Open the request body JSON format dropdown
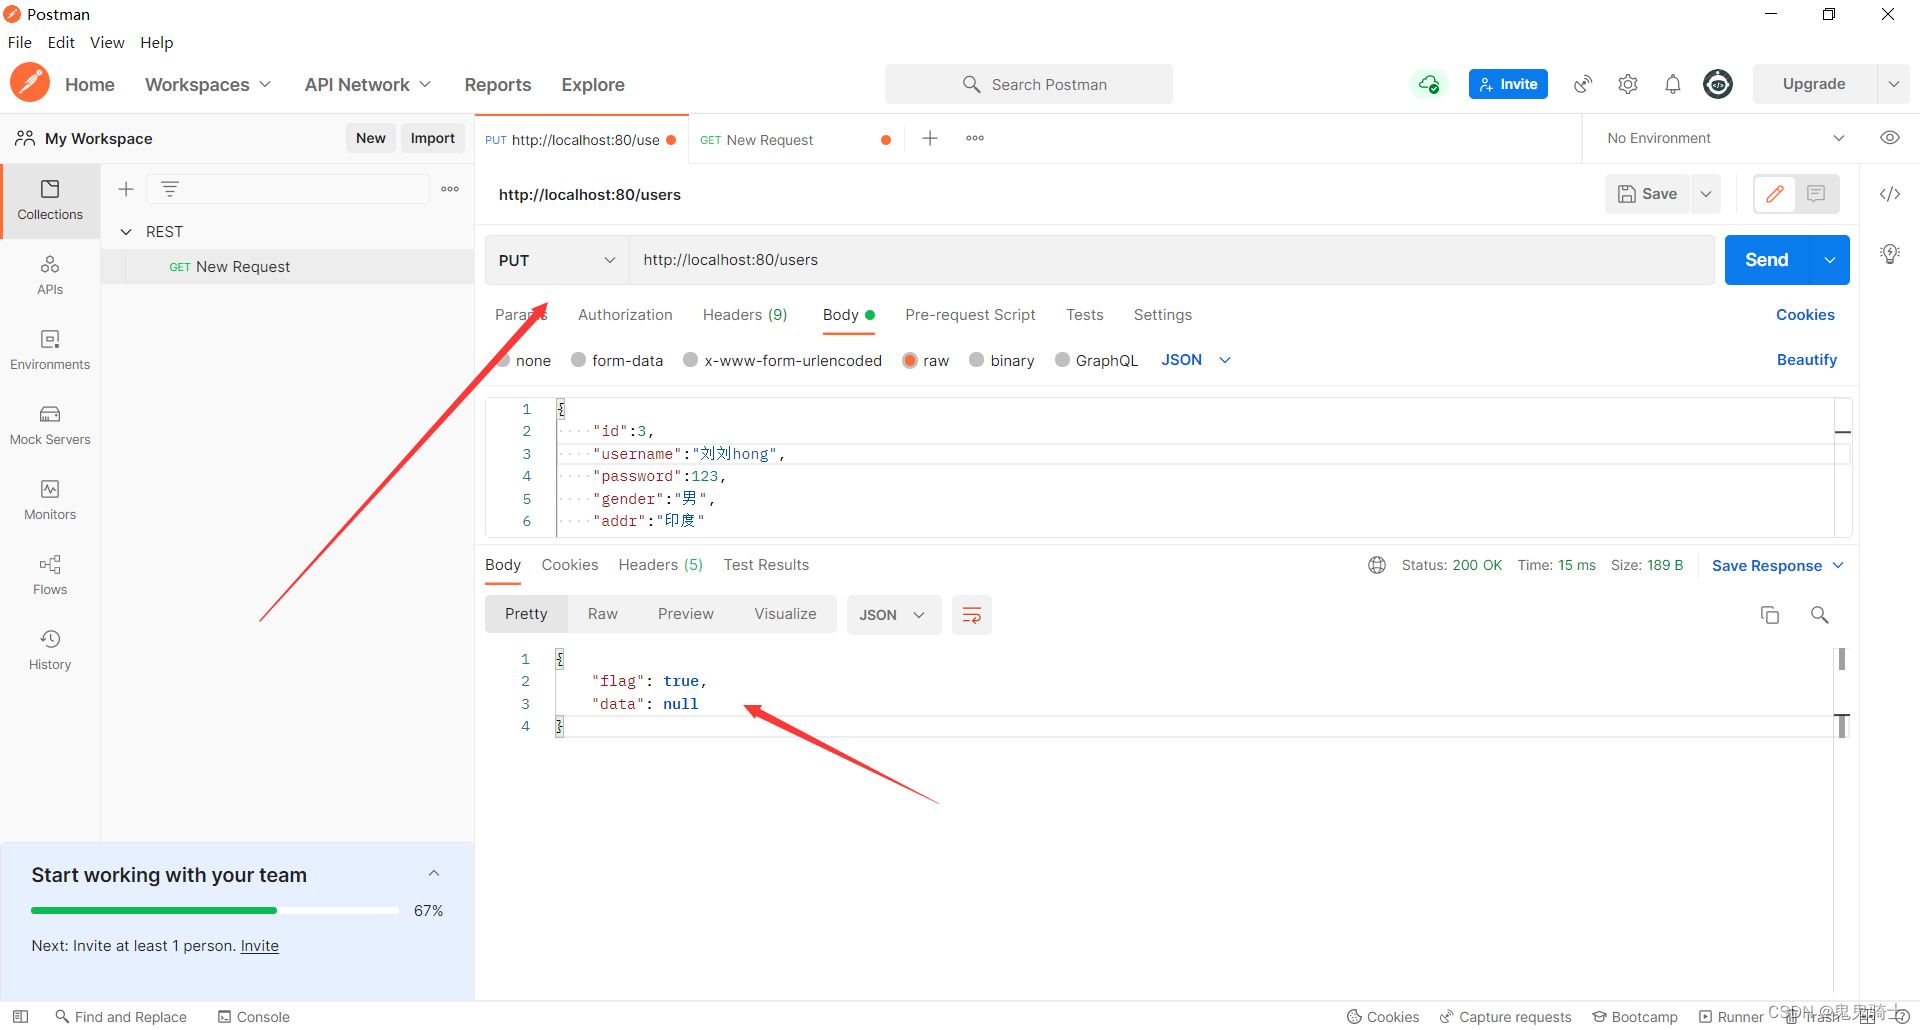The image size is (1920, 1030). click(x=1196, y=360)
